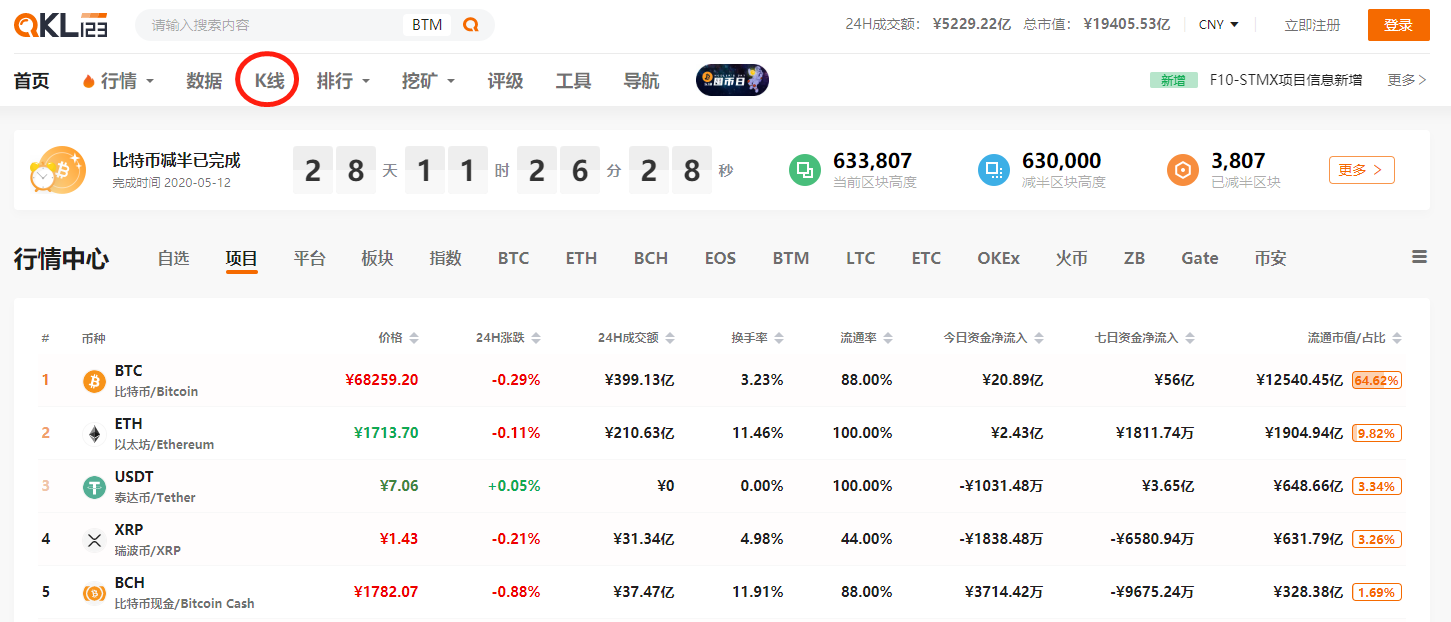Switch to the LTC market tab
This screenshot has width=1451, height=622.
point(861,258)
